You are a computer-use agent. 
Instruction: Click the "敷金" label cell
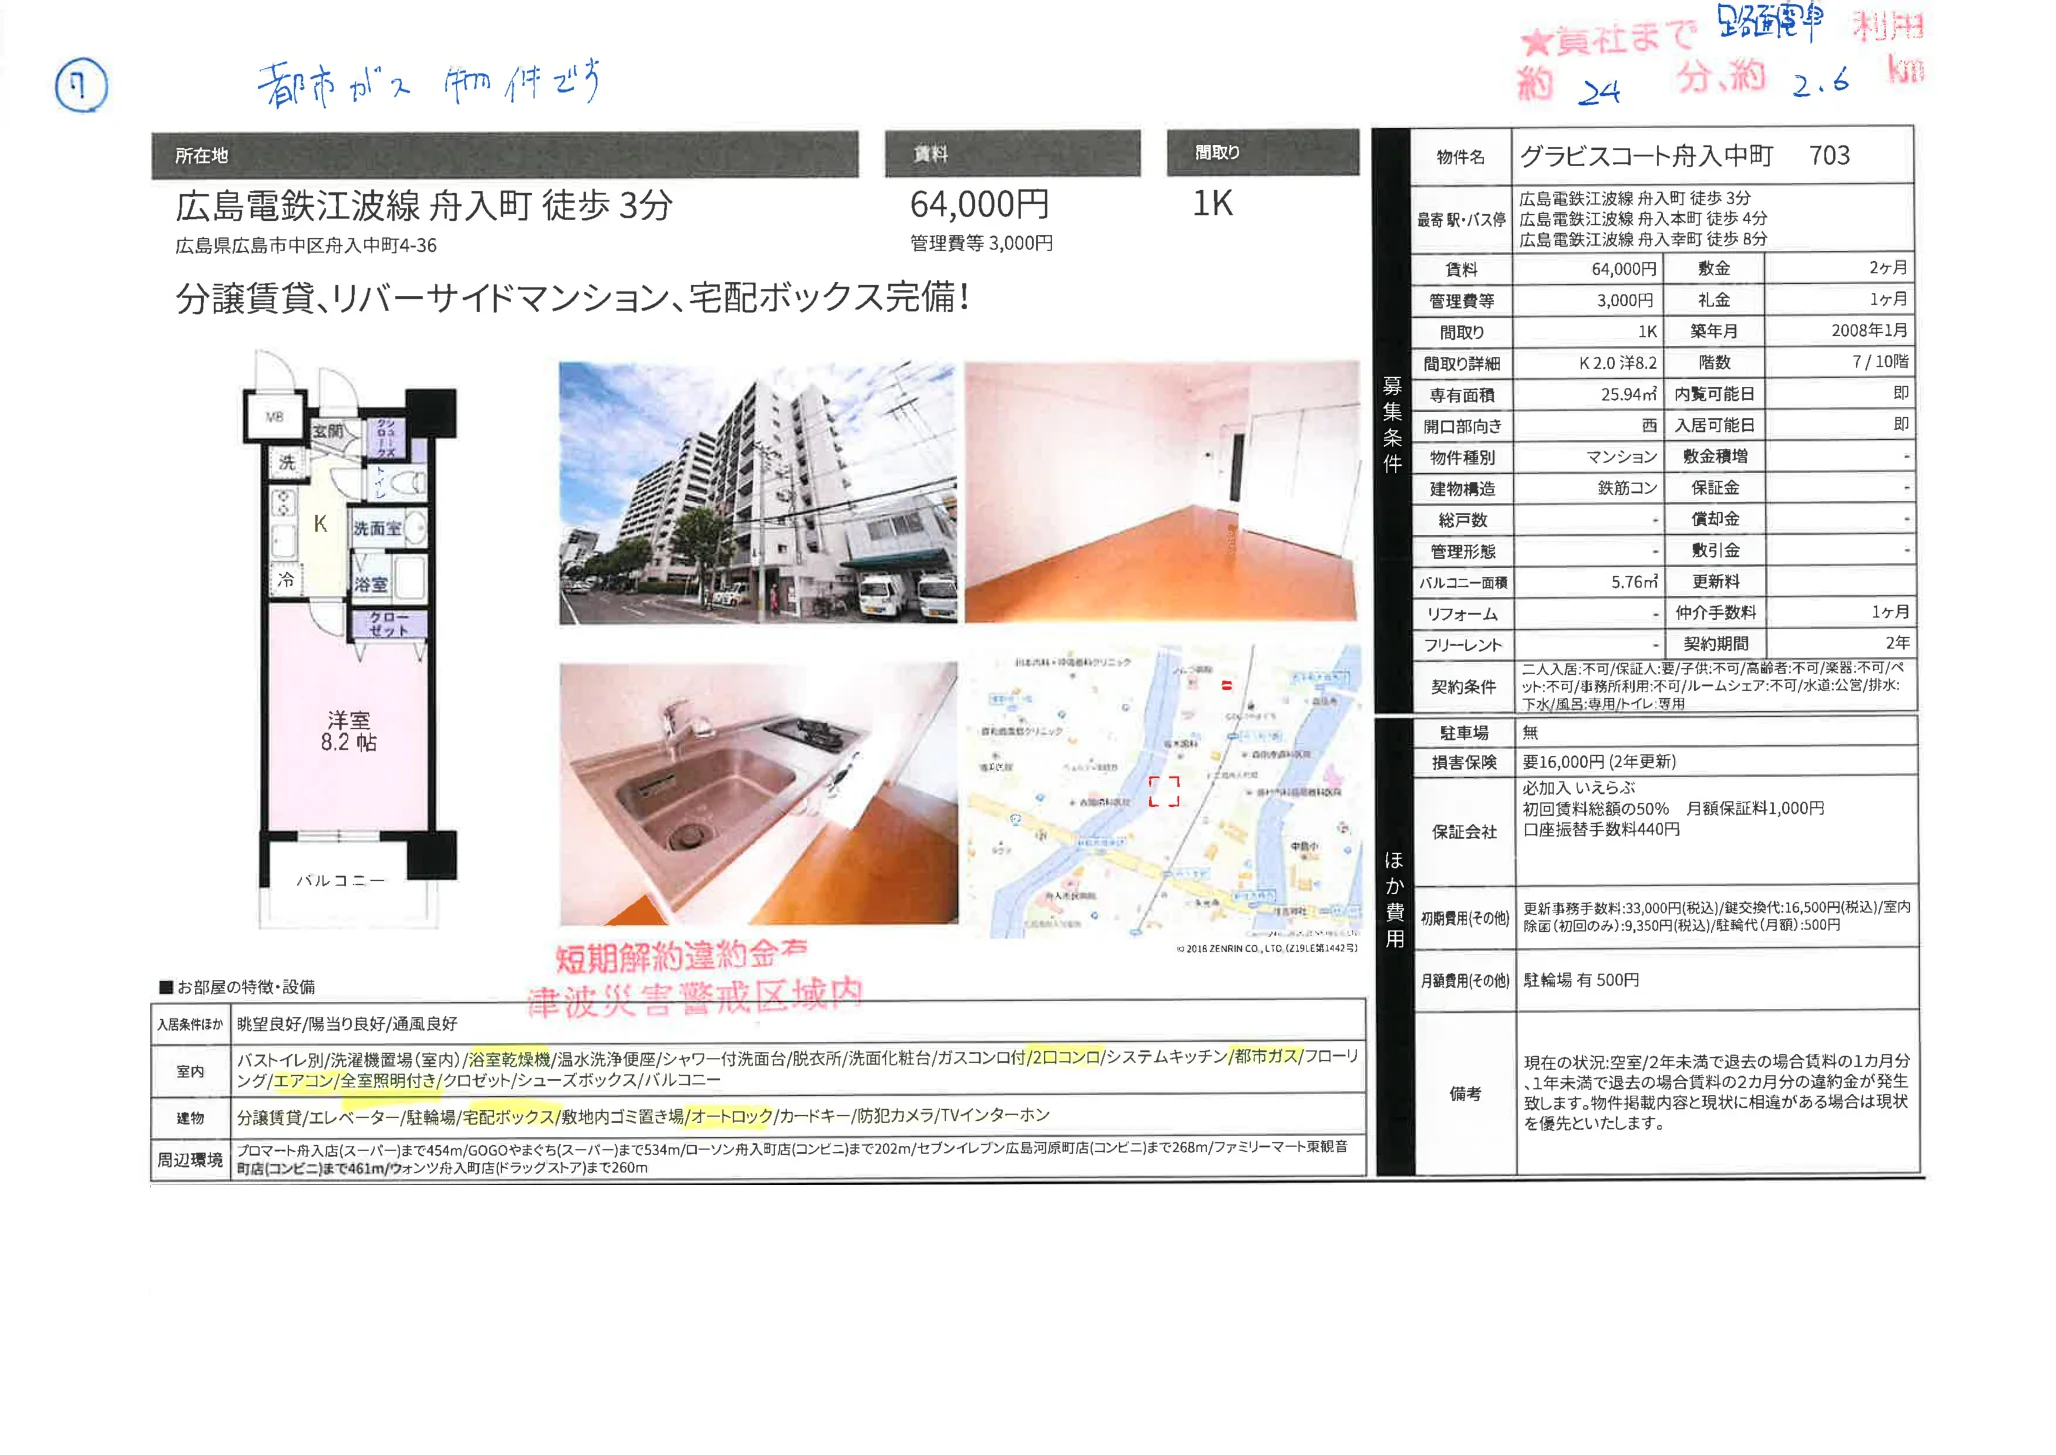tap(1713, 269)
